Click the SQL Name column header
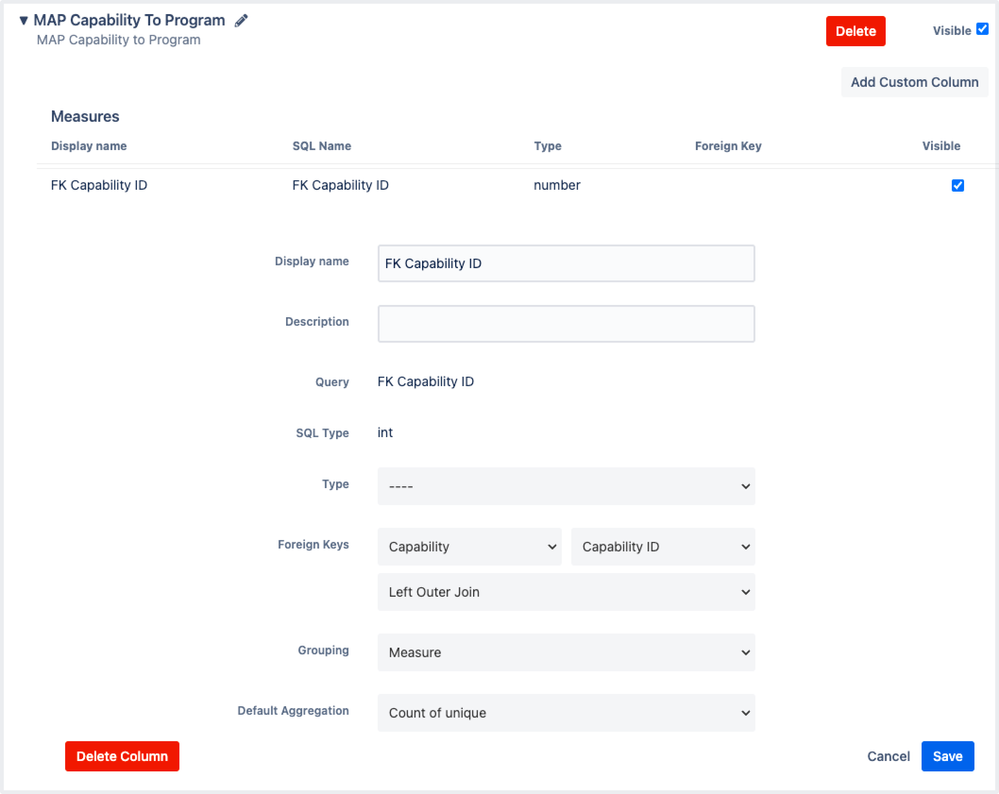This screenshot has height=794, width=999. pos(322,146)
